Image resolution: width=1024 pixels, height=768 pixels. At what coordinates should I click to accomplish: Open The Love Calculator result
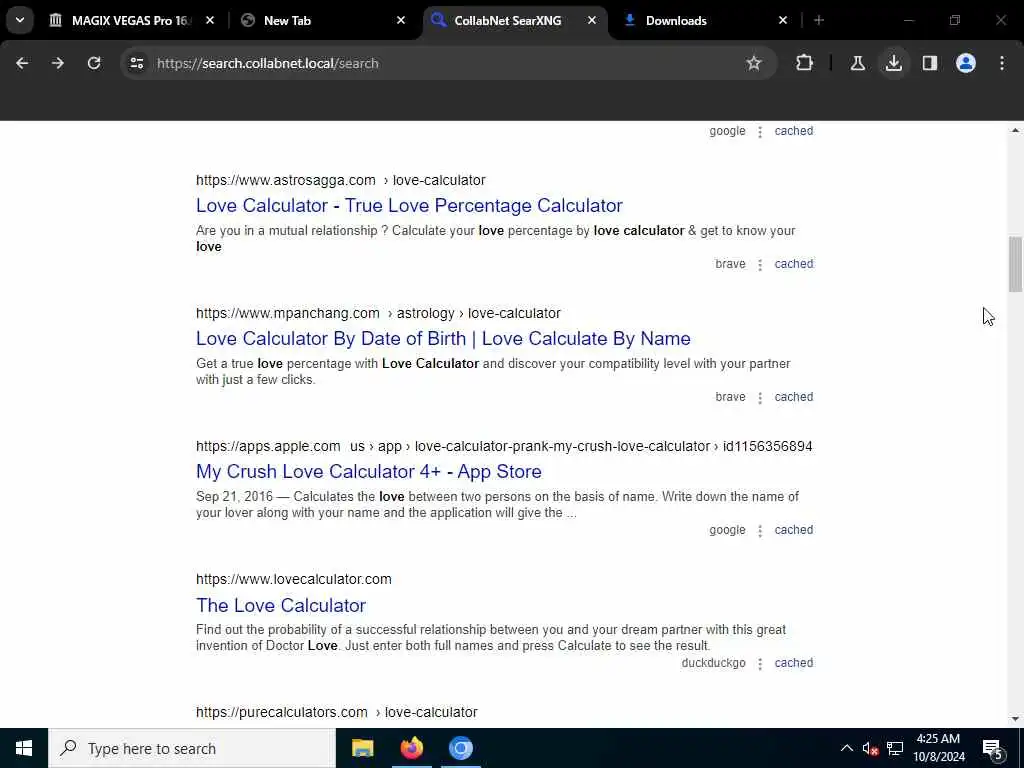281,605
